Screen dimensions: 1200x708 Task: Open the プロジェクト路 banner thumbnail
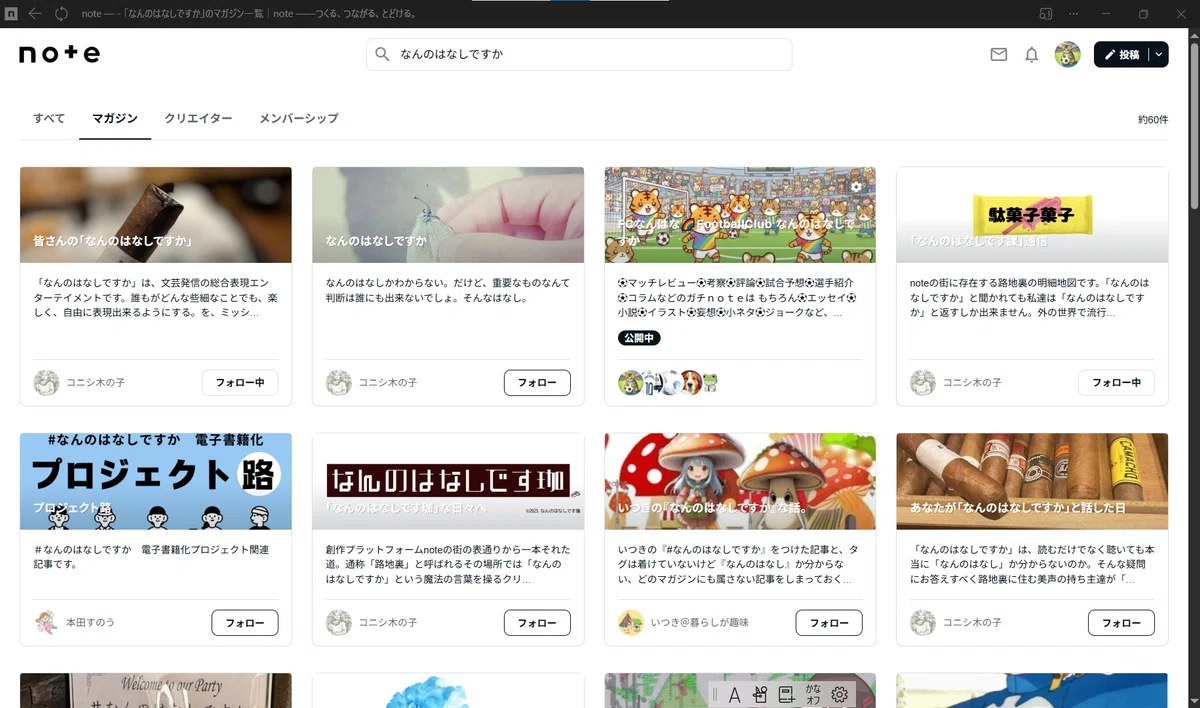tap(156, 481)
